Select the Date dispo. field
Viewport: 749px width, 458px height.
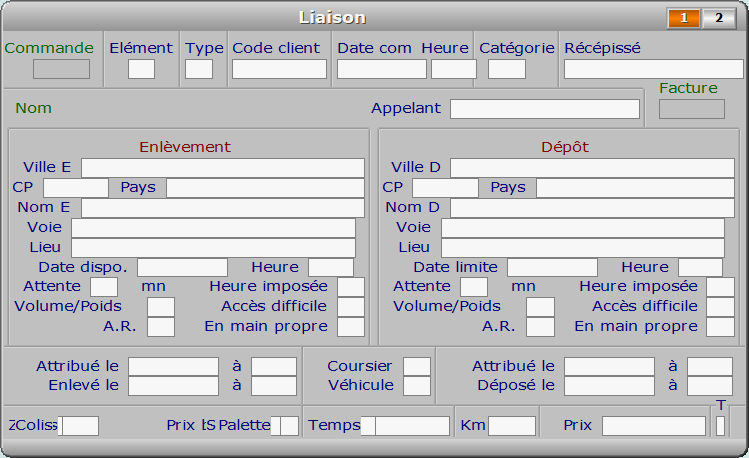(x=182, y=267)
